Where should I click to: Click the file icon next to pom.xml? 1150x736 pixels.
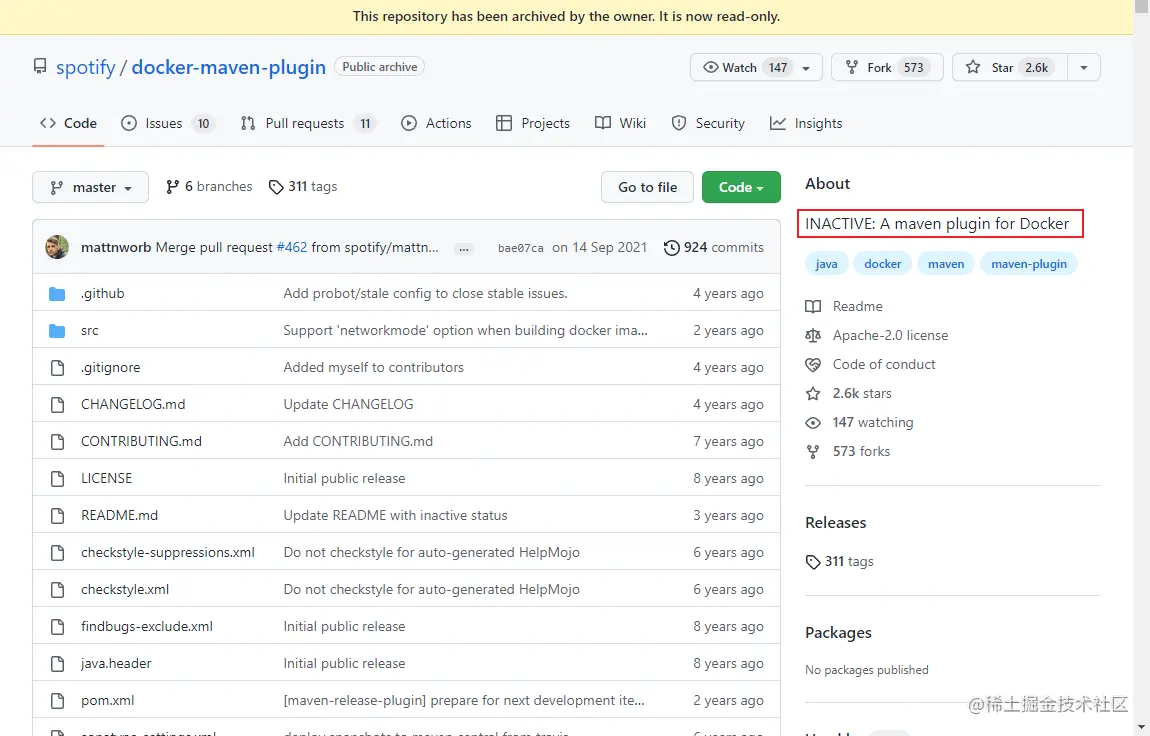pos(57,701)
